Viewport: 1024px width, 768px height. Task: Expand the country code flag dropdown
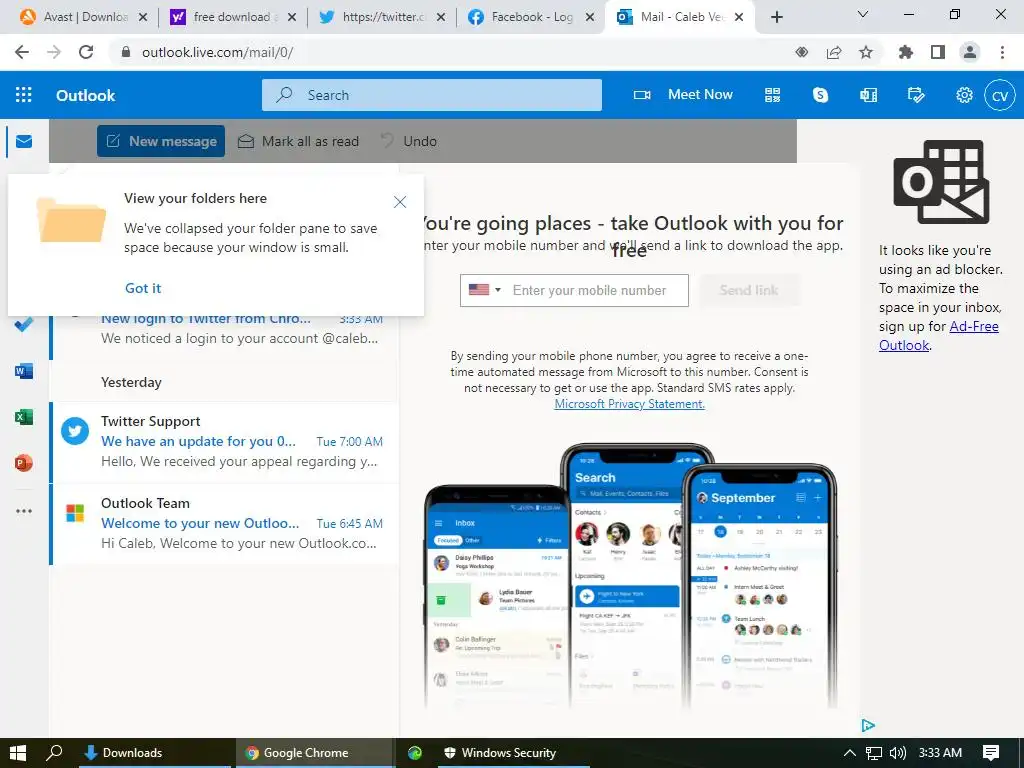pyautogui.click(x=484, y=289)
